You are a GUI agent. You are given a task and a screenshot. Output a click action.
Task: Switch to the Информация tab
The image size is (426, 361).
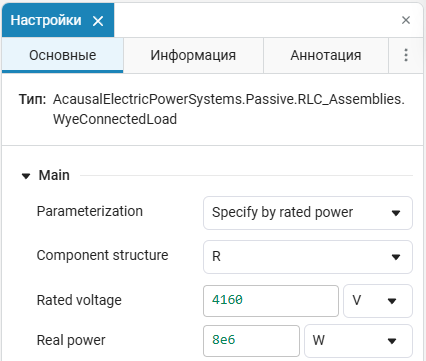coord(193,55)
